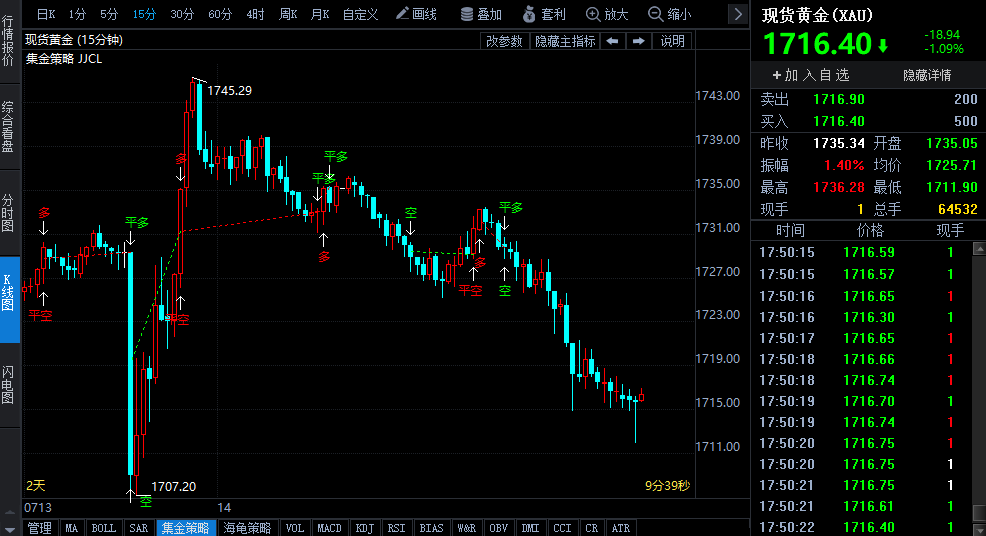Screen dimensions: 986x536
Task: Select the BIAS indicator tab
Action: (x=431, y=528)
